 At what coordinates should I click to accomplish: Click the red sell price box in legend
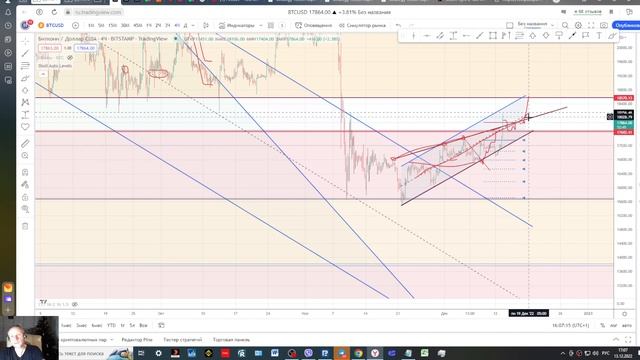pyautogui.click(x=50, y=48)
